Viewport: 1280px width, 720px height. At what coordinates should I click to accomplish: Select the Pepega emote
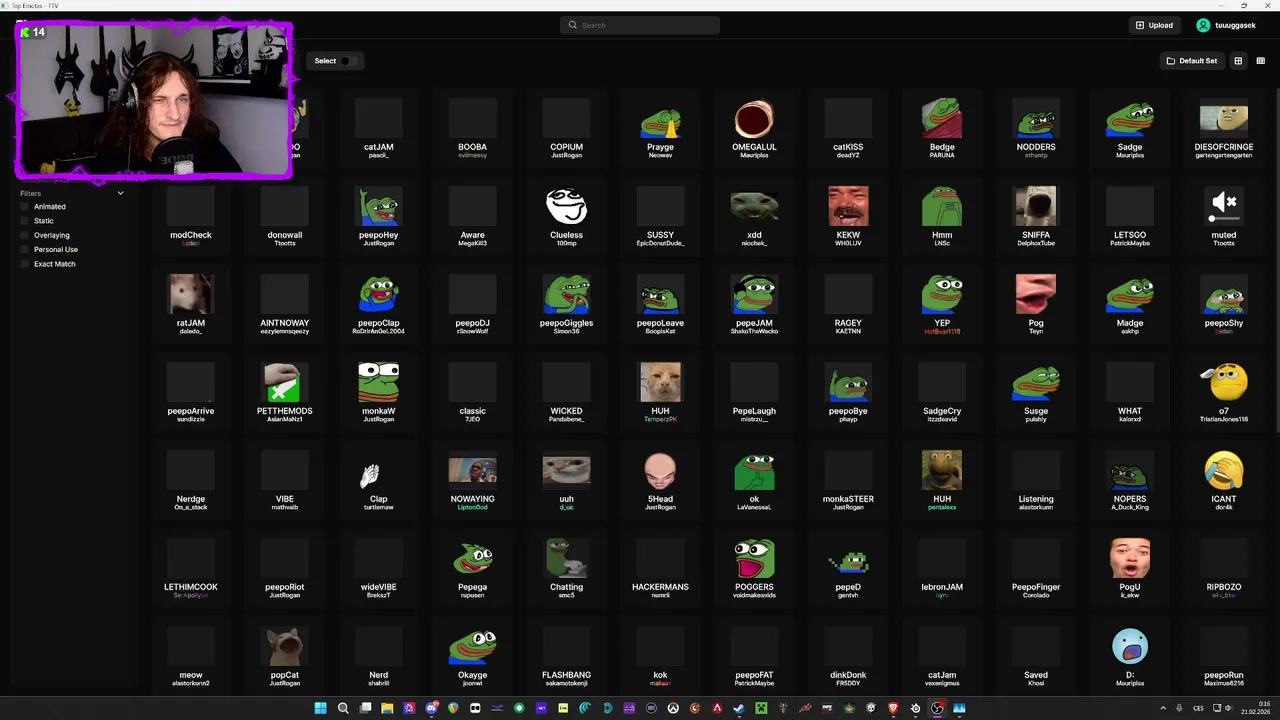point(472,567)
